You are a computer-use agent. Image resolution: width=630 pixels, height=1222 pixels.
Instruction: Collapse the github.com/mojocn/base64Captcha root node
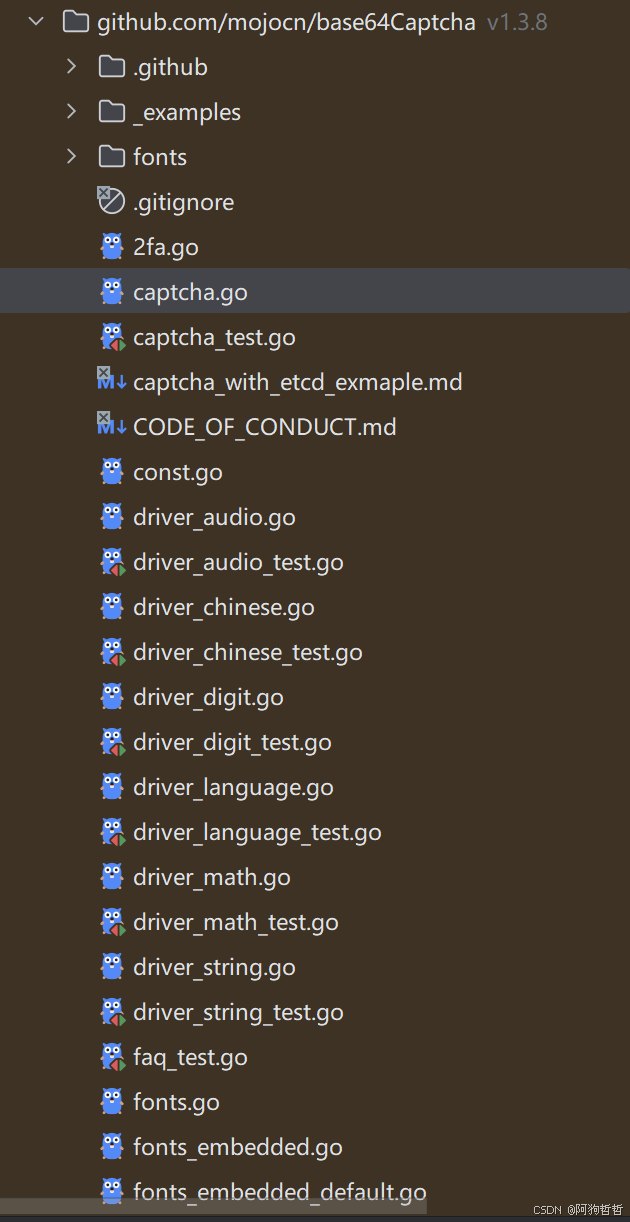[37, 21]
